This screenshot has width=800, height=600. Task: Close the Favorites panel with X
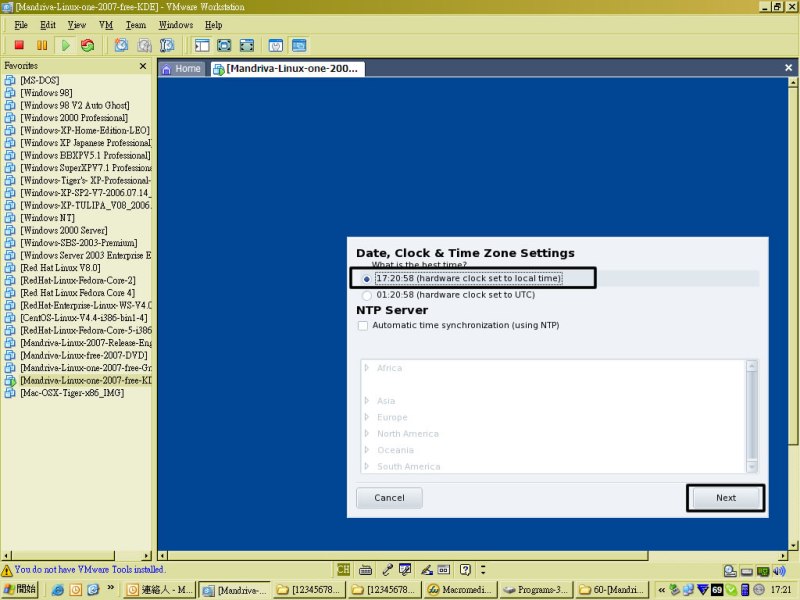tap(143, 66)
